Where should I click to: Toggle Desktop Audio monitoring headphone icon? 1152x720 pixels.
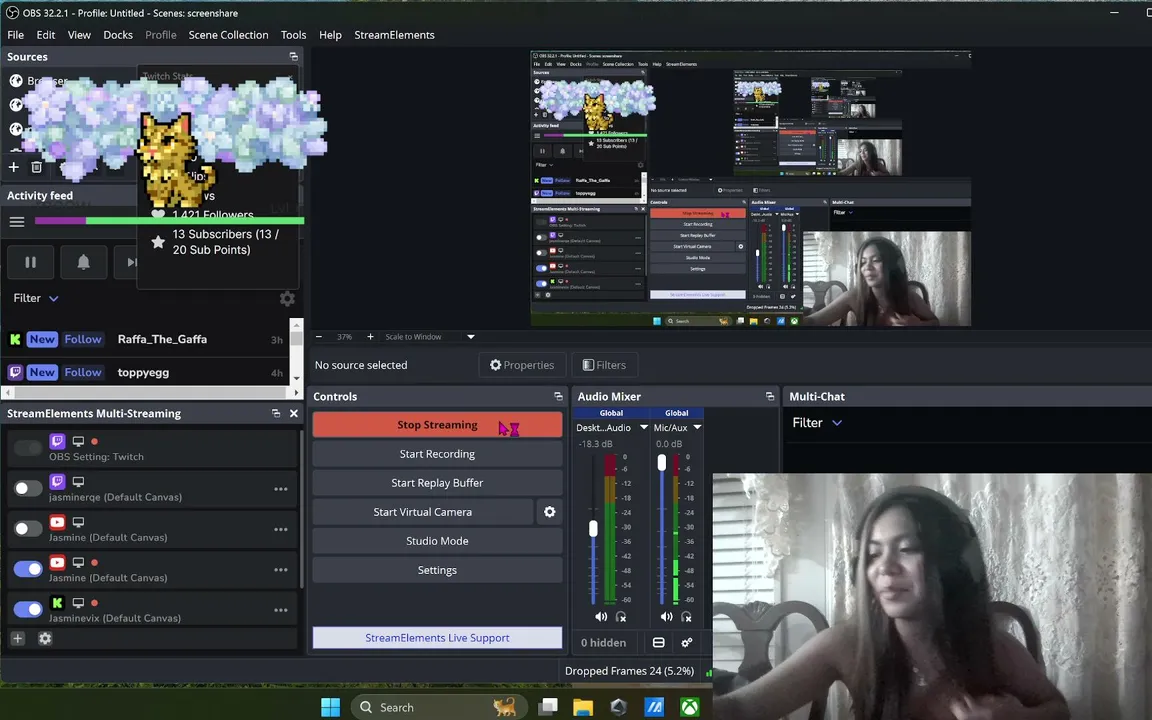[621, 617]
